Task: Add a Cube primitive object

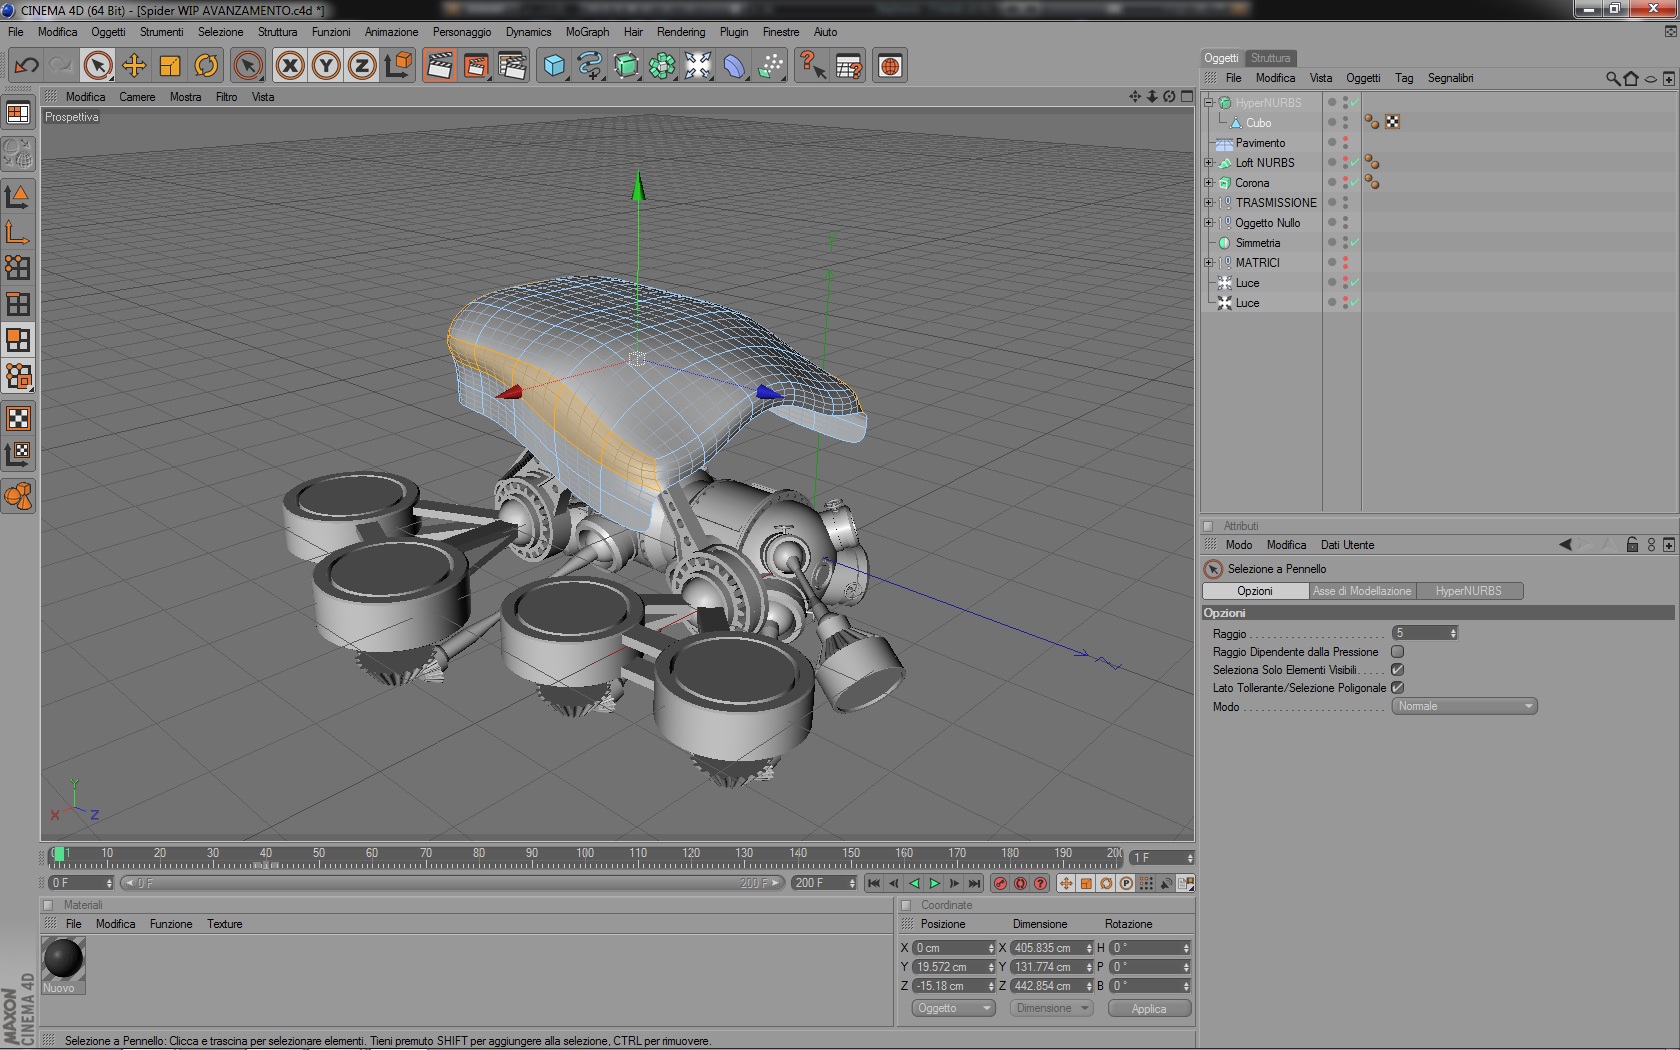Action: [x=554, y=66]
